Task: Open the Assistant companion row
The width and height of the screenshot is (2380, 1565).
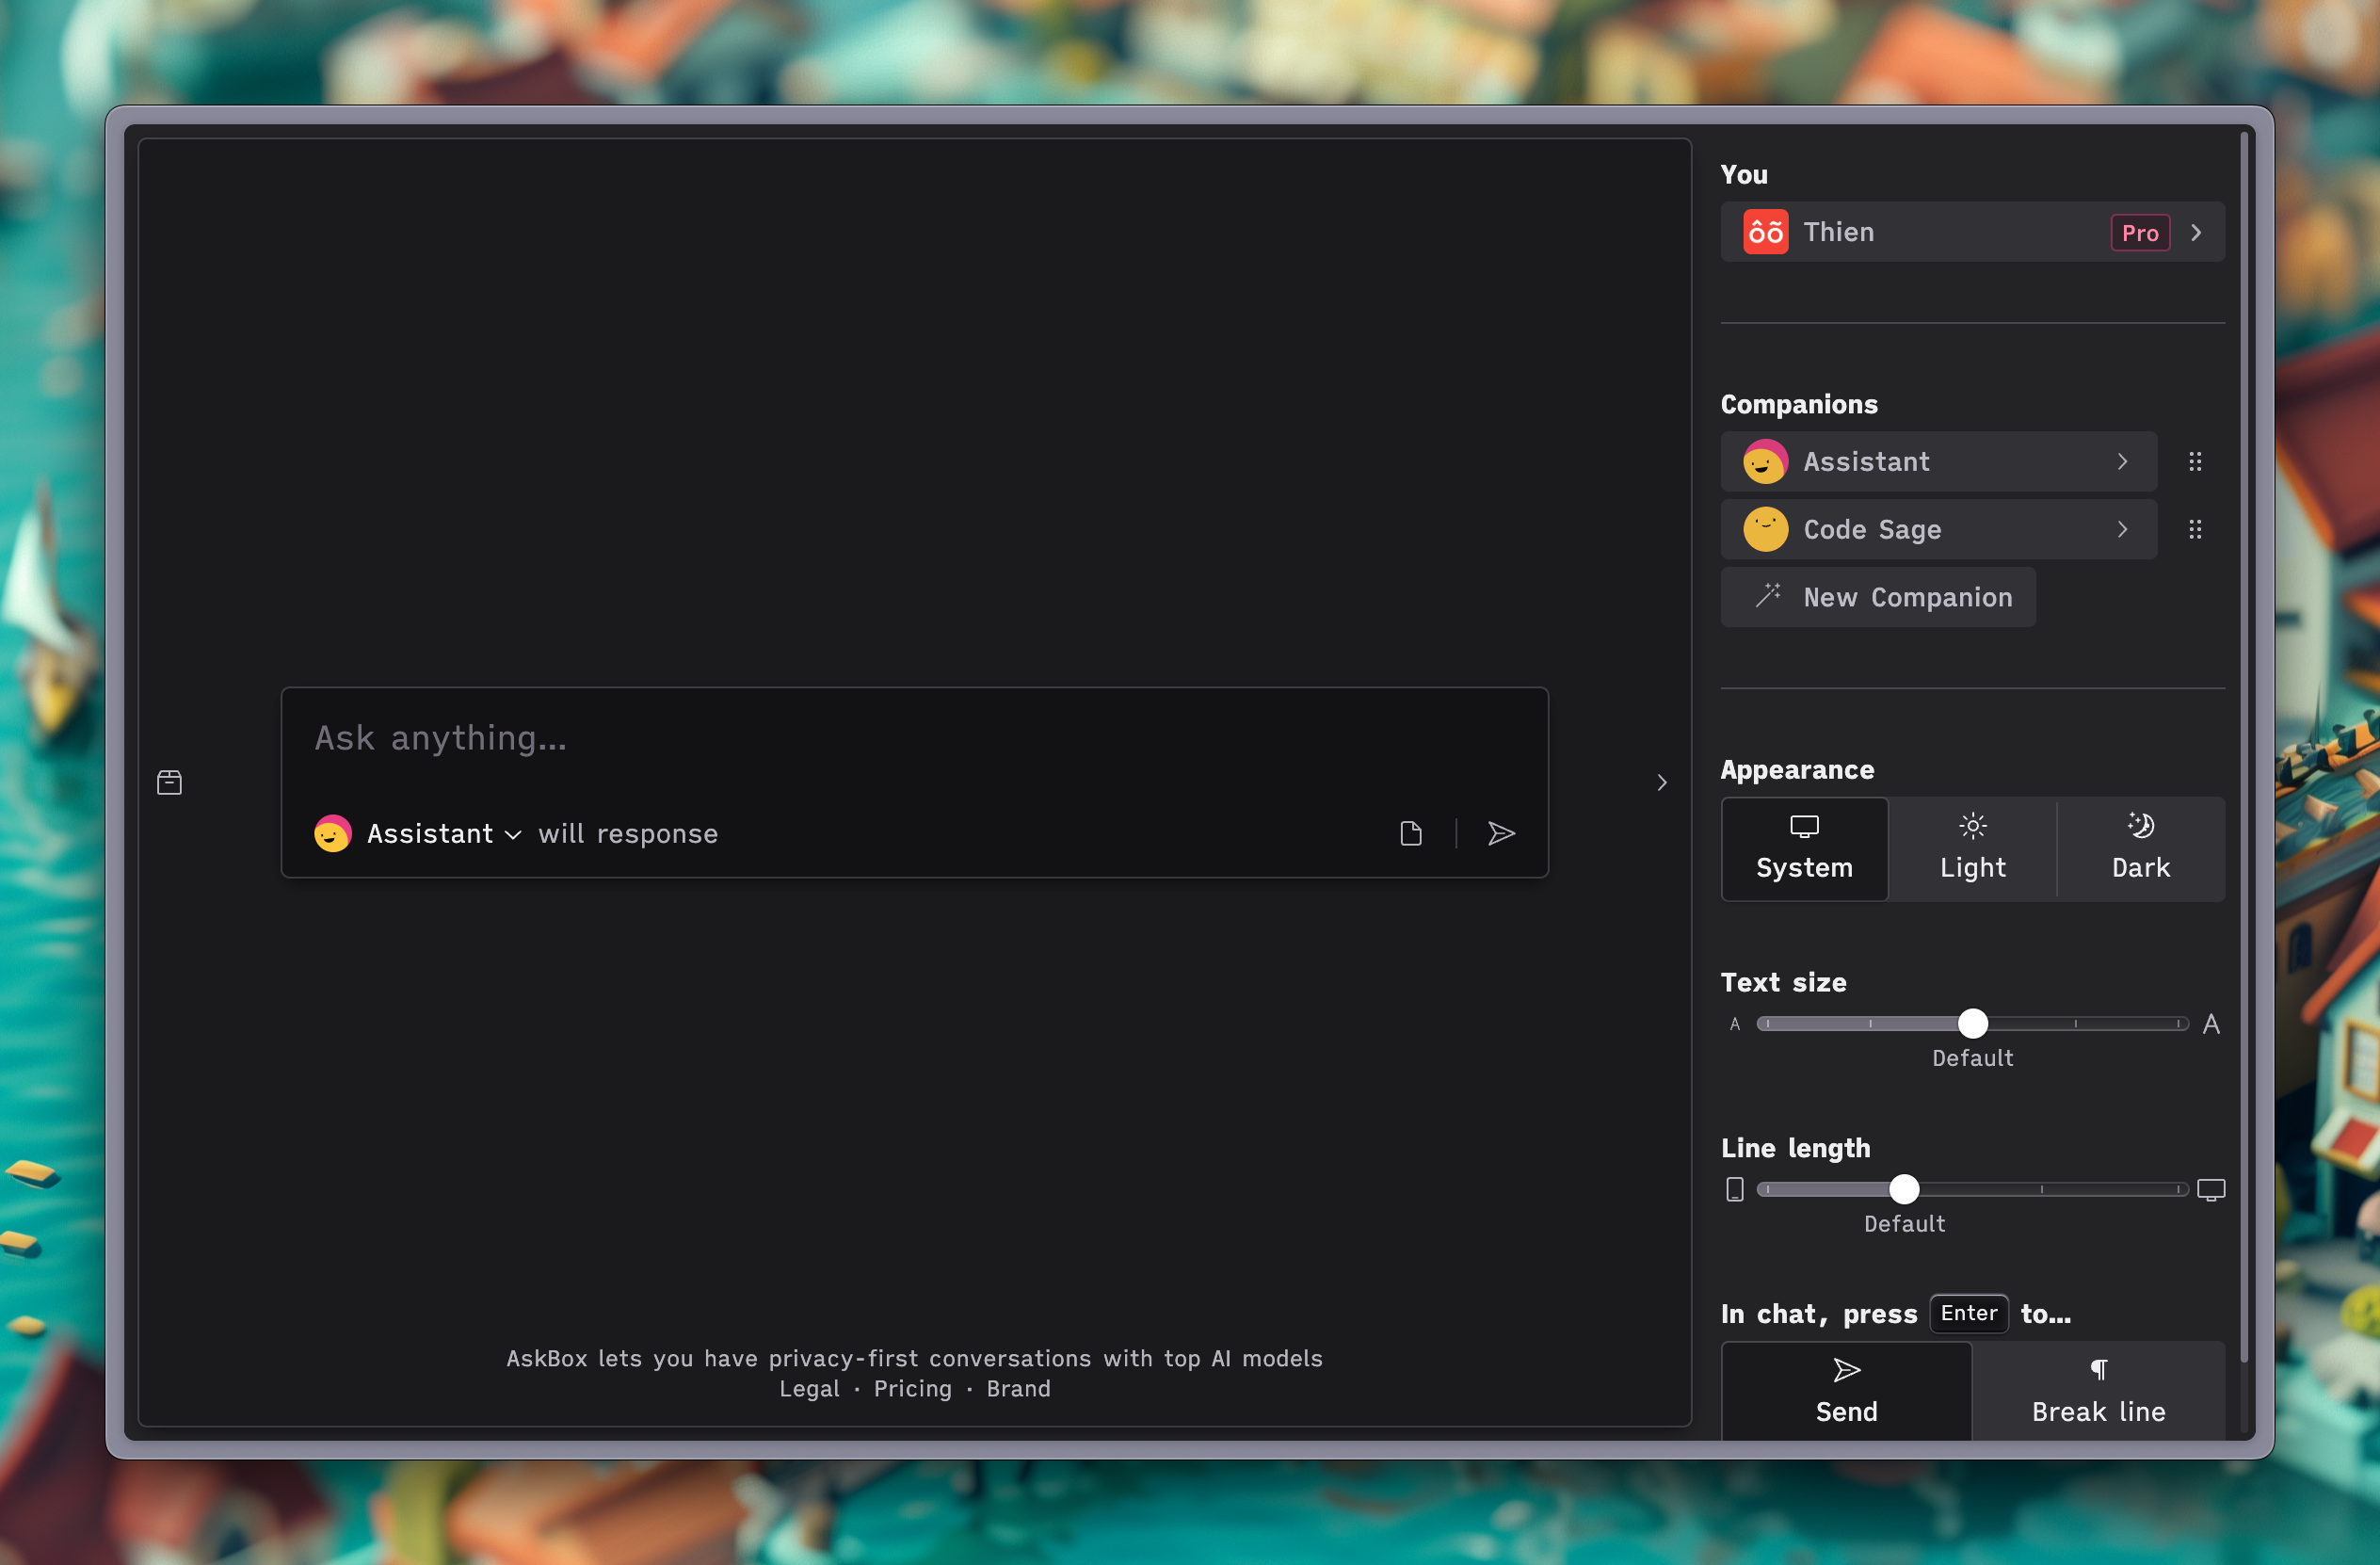Action: [1938, 461]
